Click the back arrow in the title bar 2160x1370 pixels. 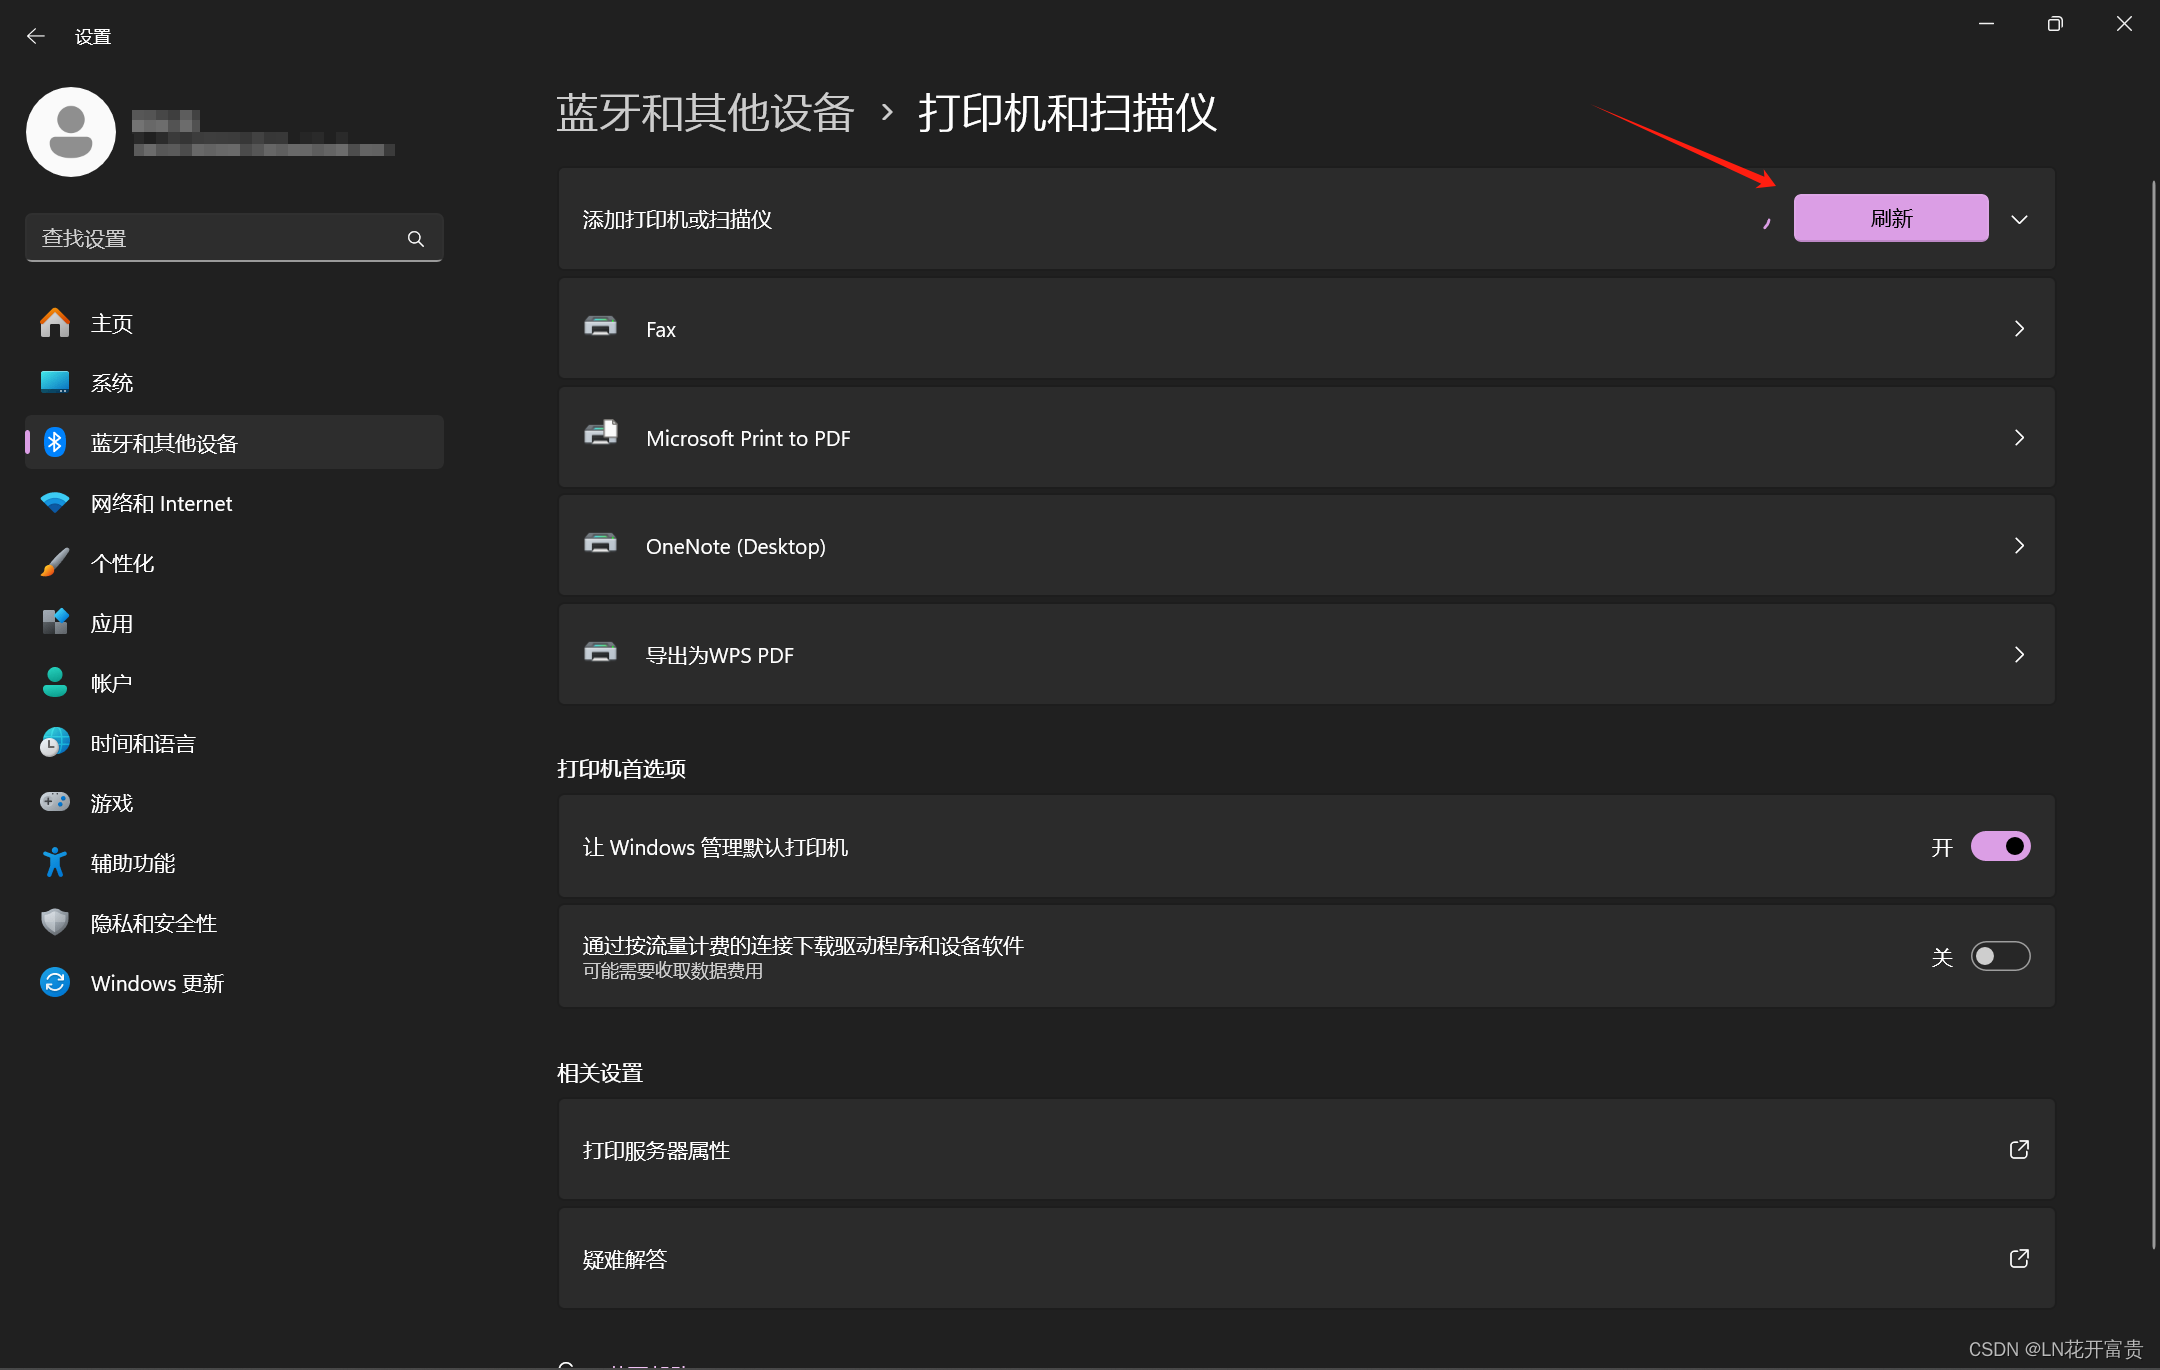click(36, 37)
